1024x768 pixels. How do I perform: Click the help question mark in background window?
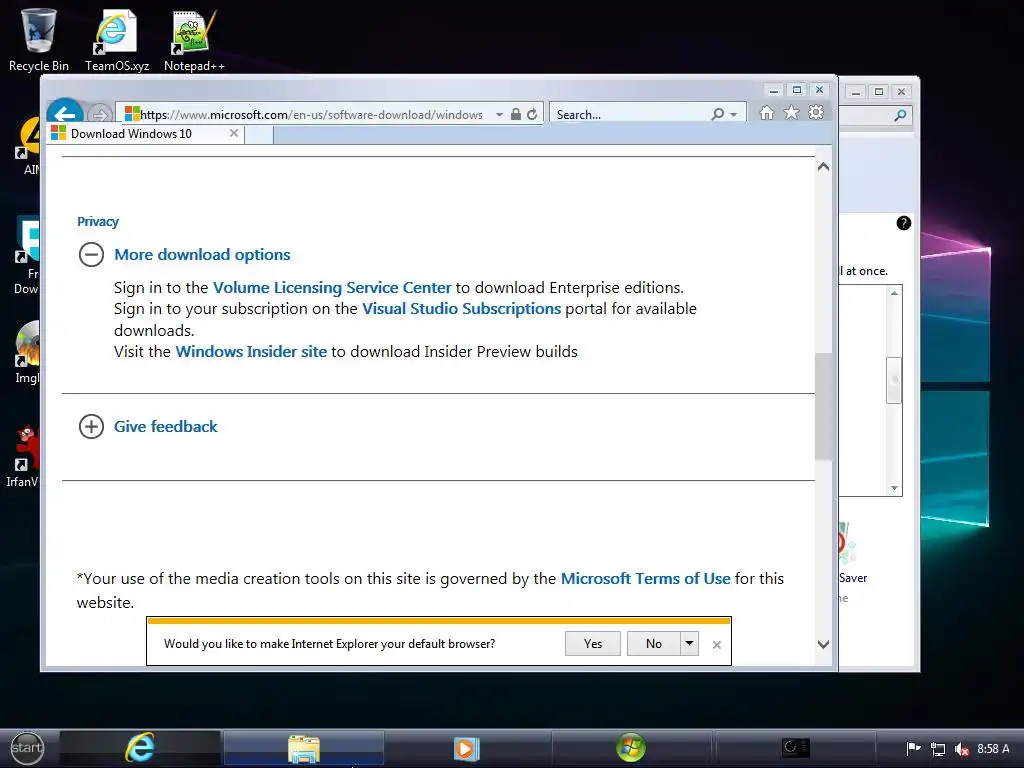tap(903, 223)
